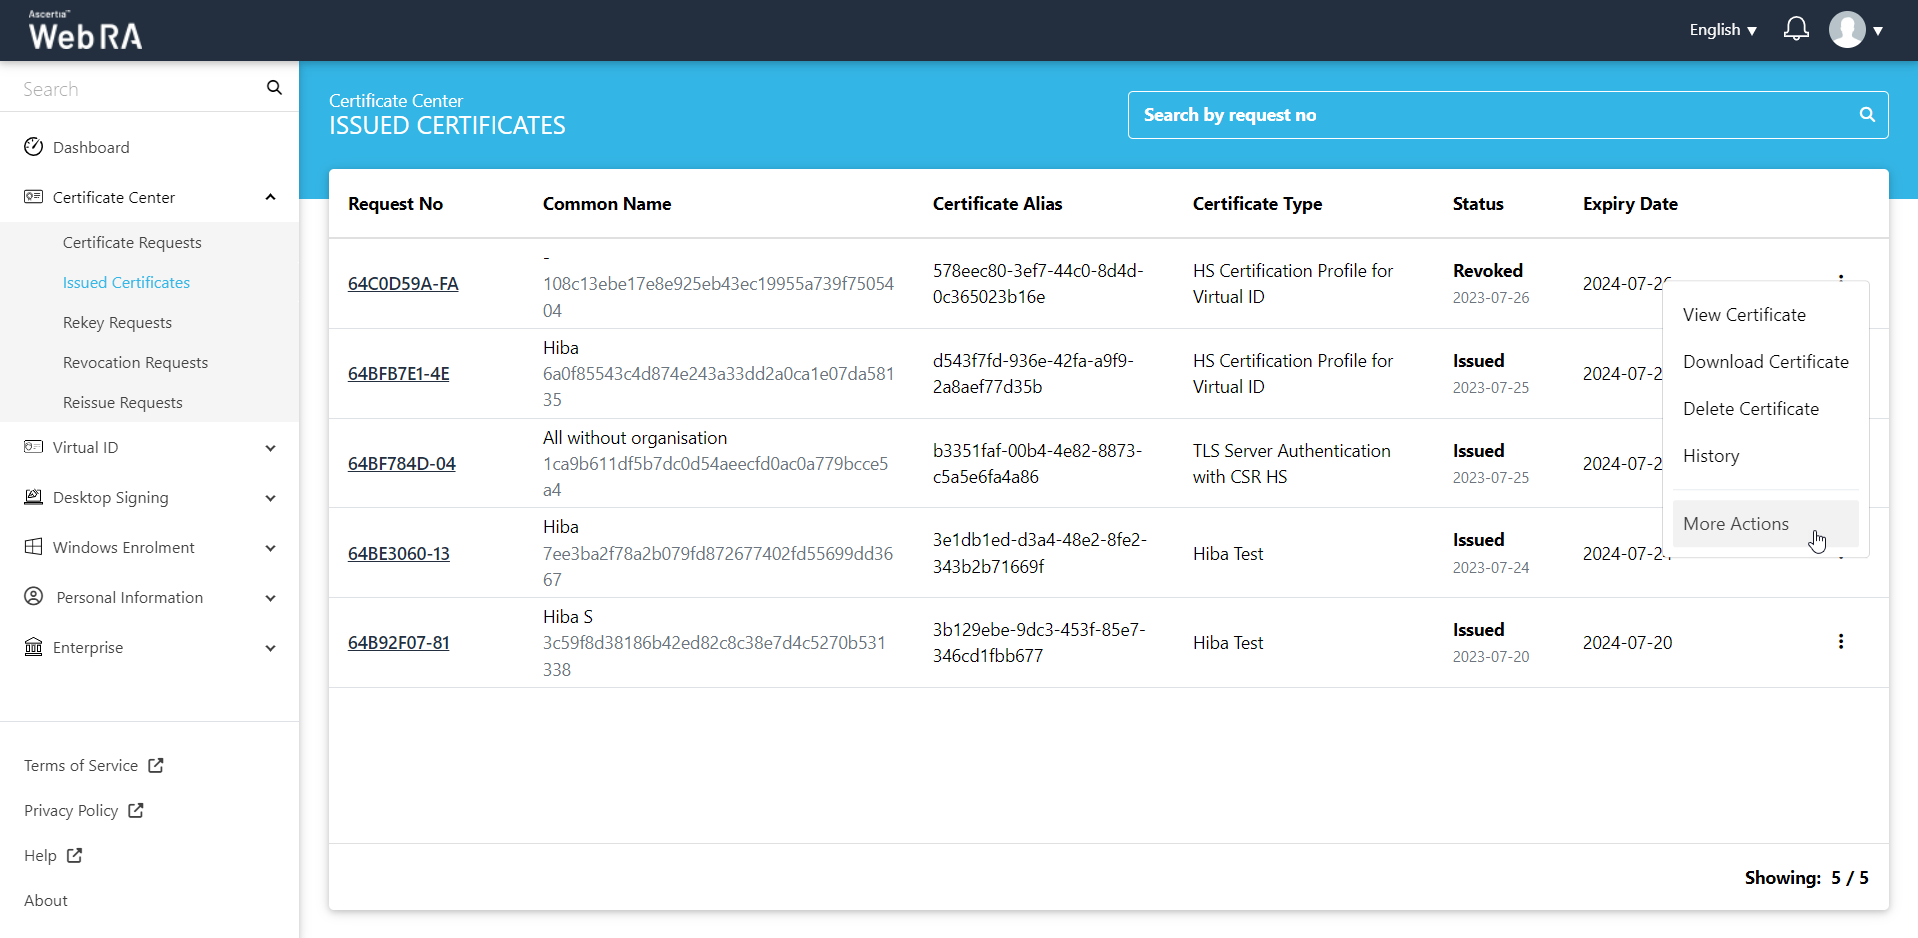Click the Privacy Policy external link icon
The image size is (1918, 938).
tap(136, 810)
